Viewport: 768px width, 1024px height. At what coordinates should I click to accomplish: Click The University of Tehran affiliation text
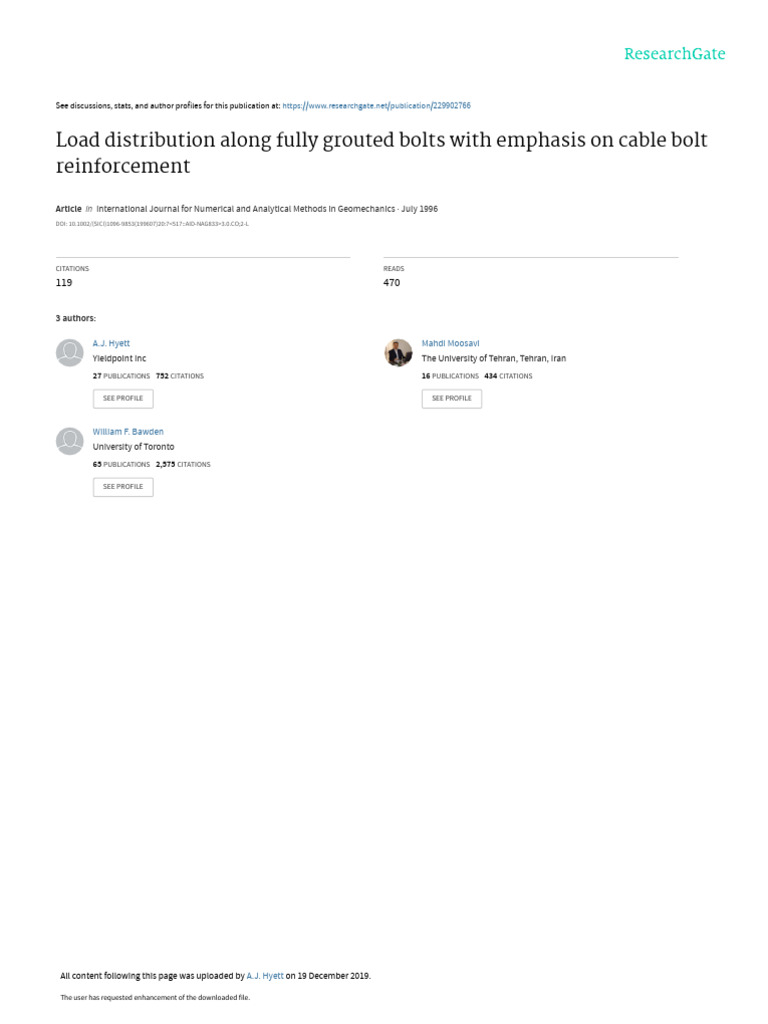tap(493, 358)
